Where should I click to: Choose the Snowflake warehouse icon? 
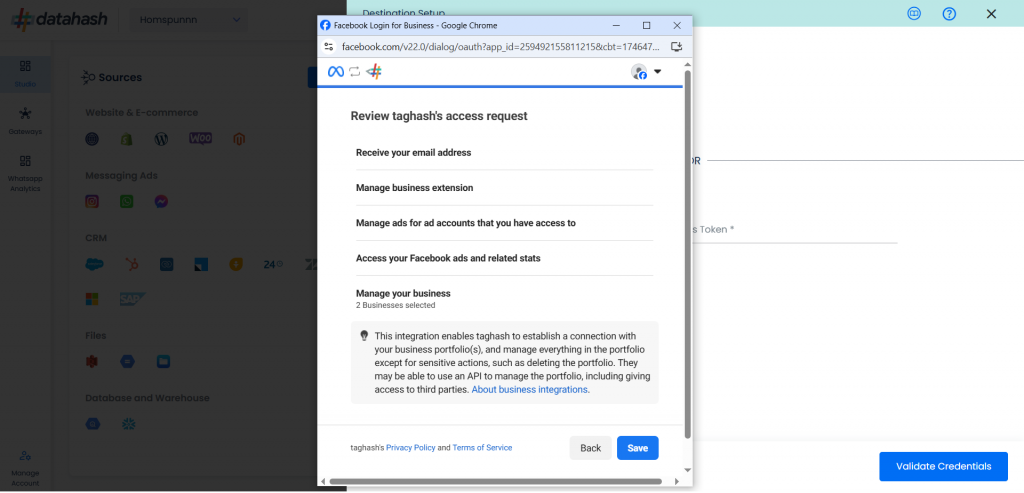[127, 424]
